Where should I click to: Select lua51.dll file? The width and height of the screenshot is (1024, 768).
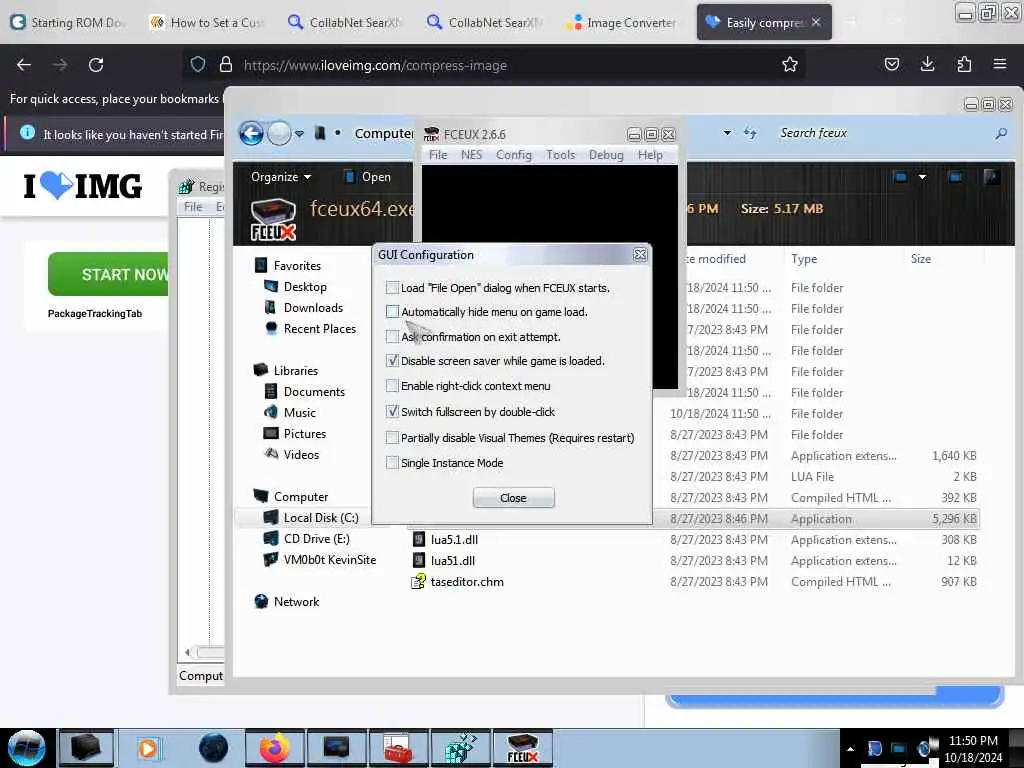point(444,560)
